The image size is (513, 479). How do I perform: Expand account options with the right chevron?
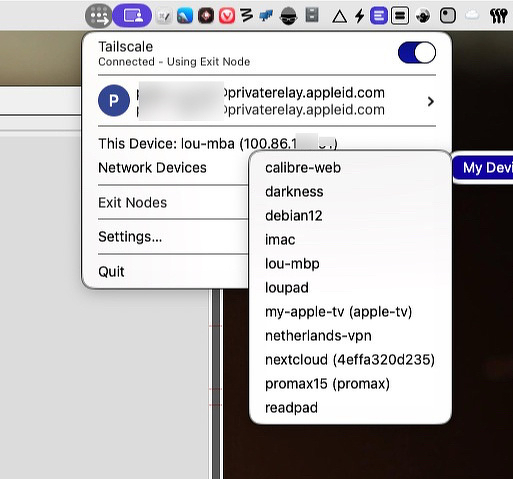tap(431, 101)
